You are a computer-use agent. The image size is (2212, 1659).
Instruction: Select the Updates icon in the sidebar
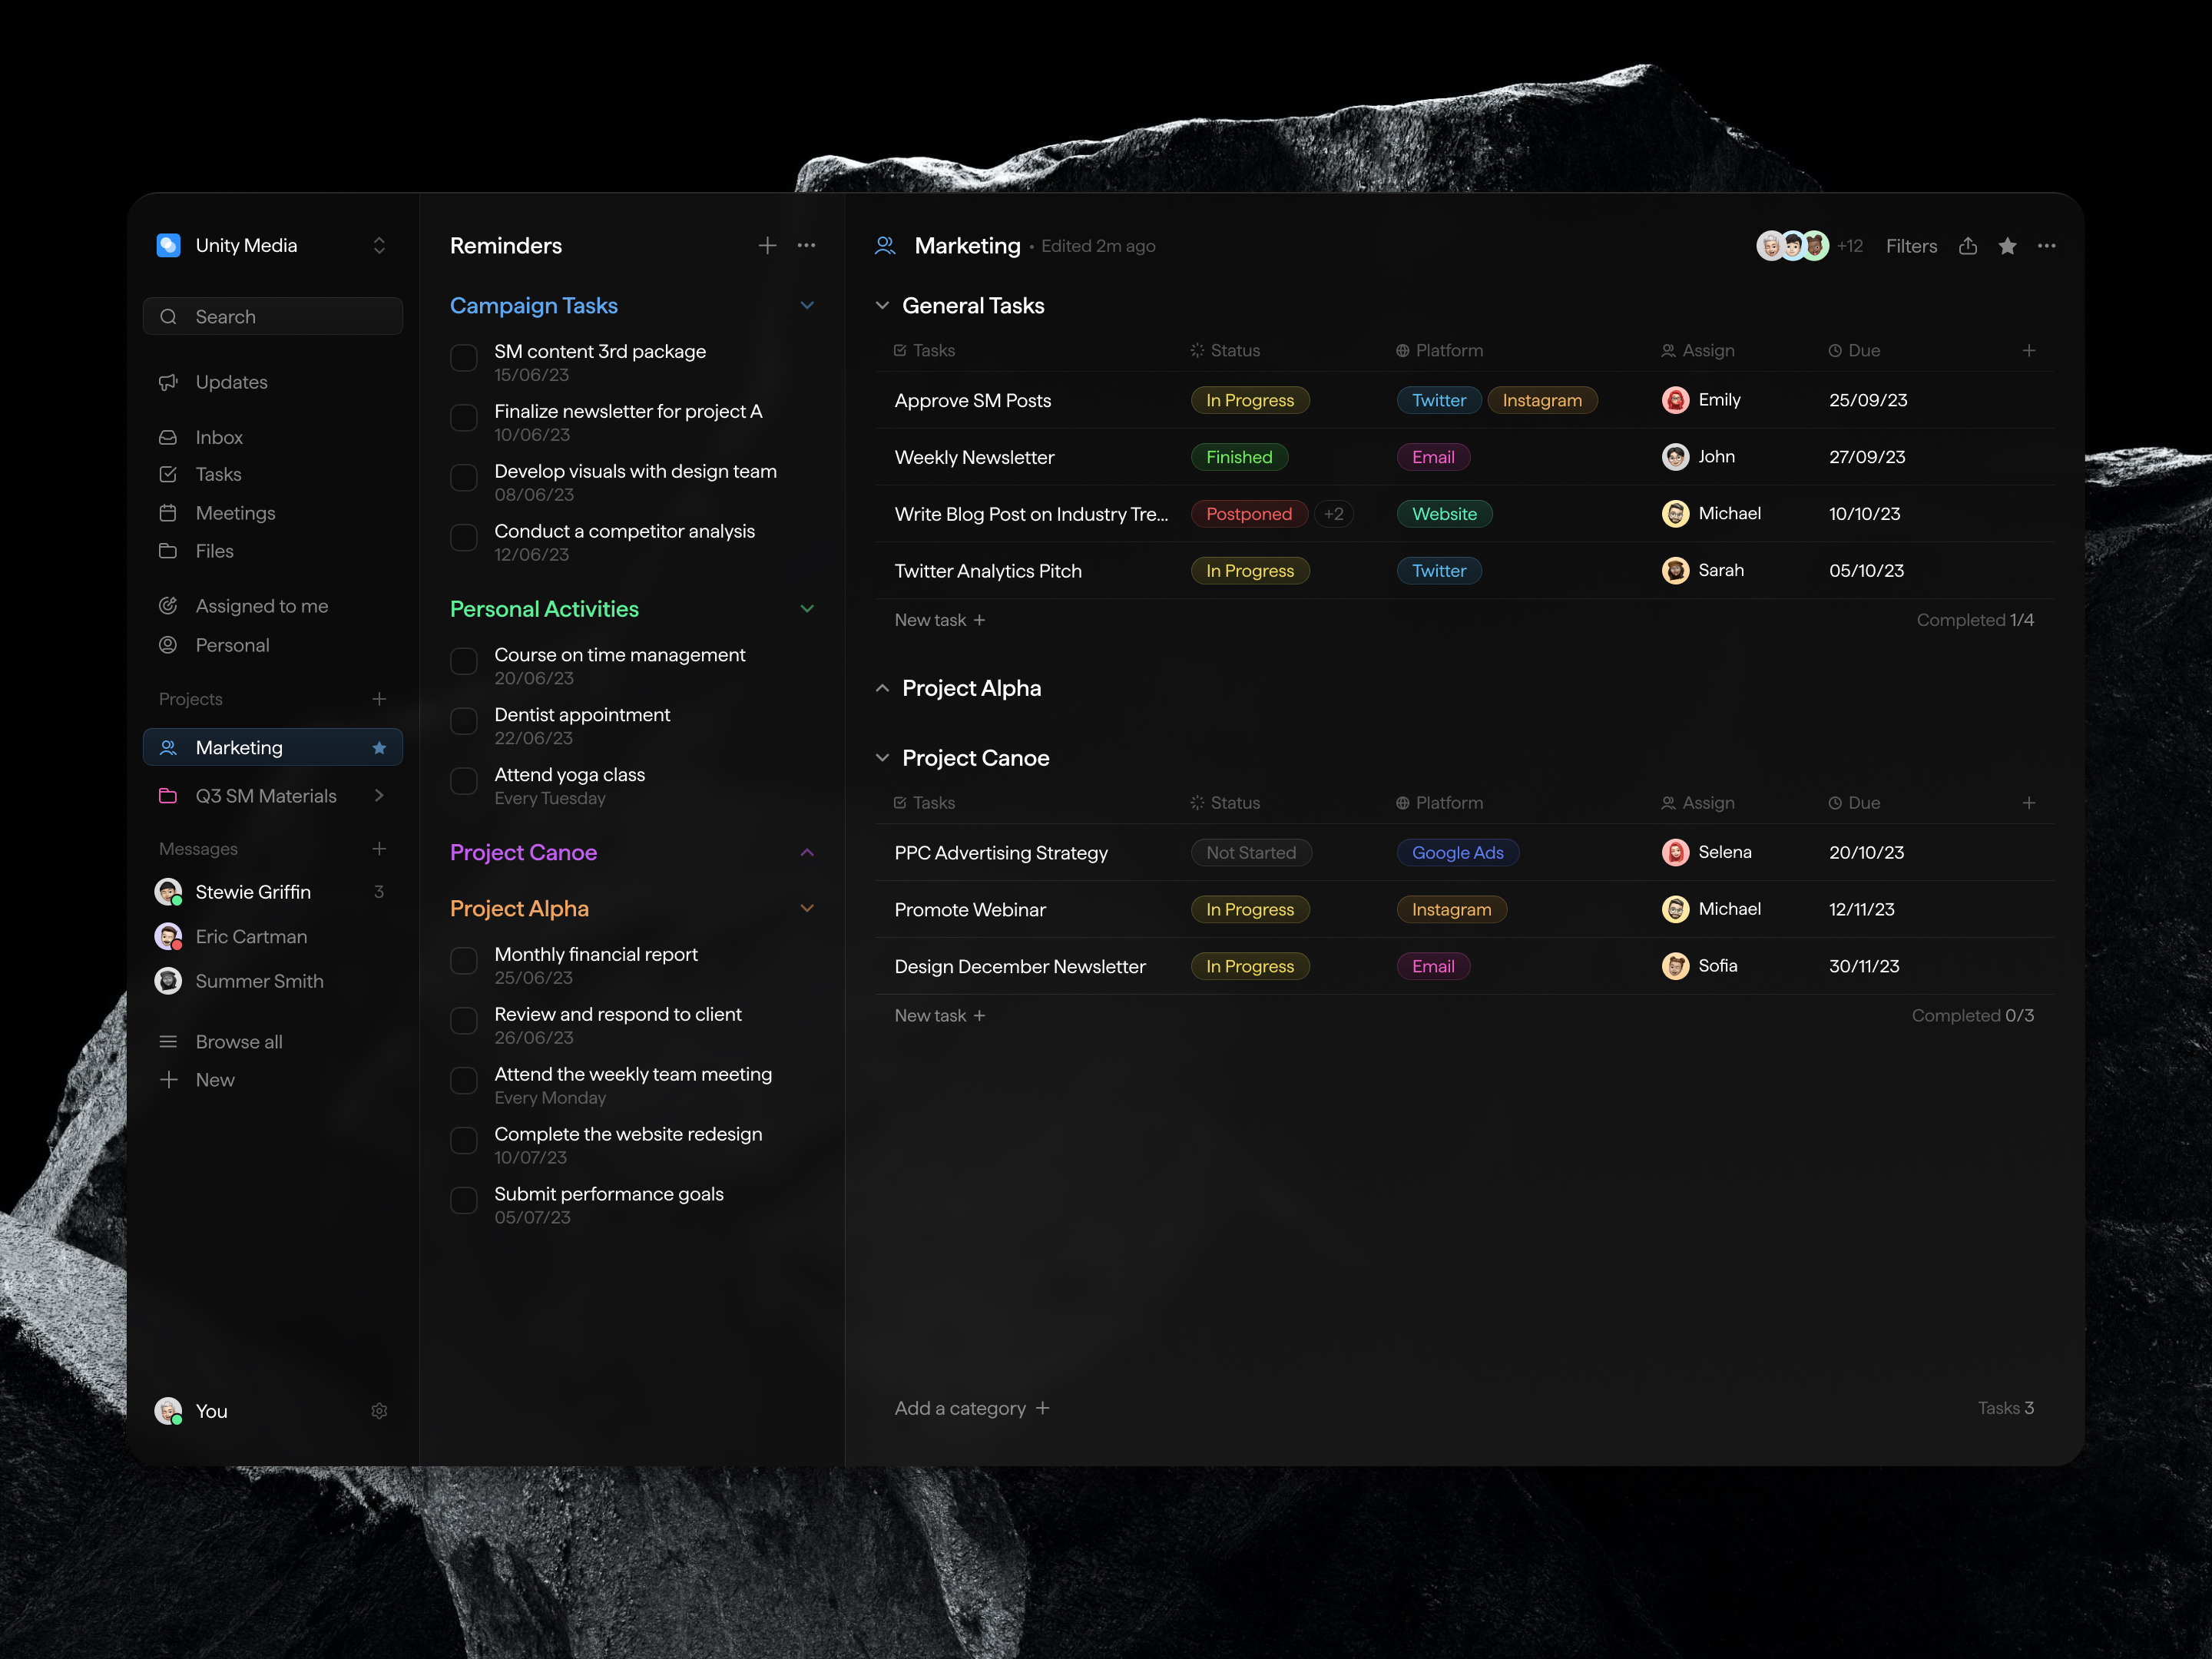coord(169,381)
